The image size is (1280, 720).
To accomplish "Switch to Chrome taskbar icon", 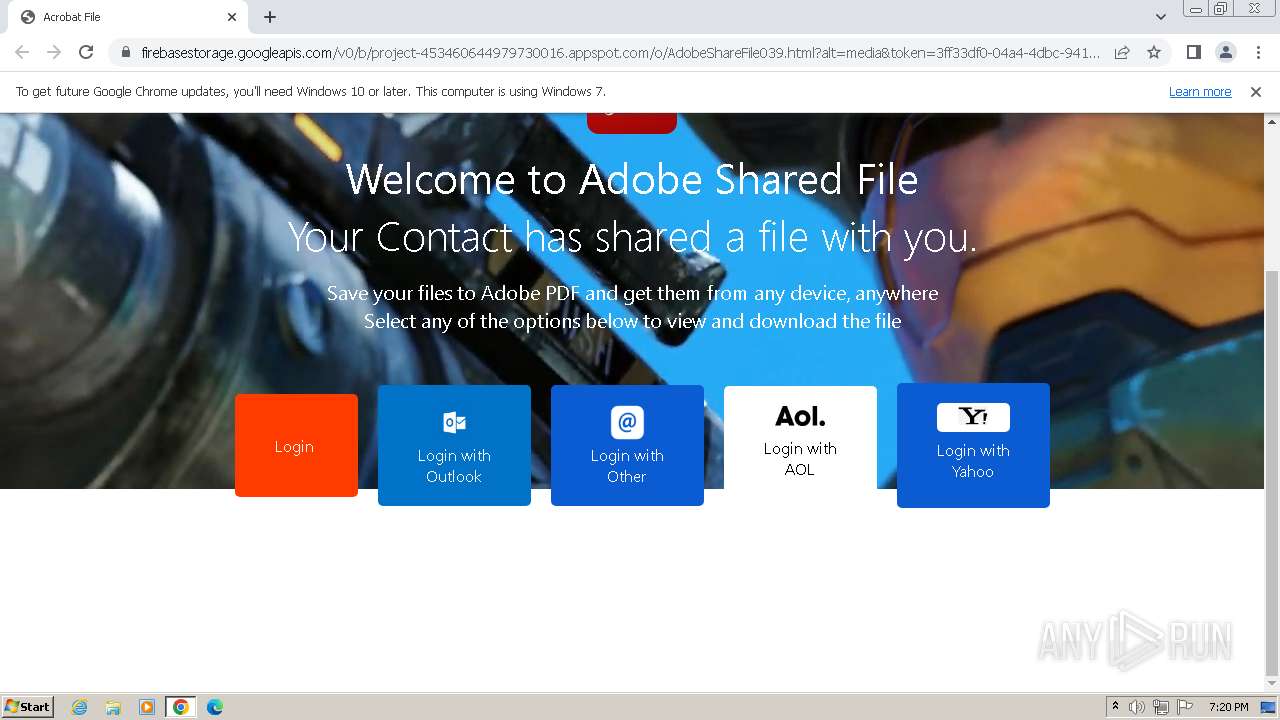I will [x=181, y=707].
